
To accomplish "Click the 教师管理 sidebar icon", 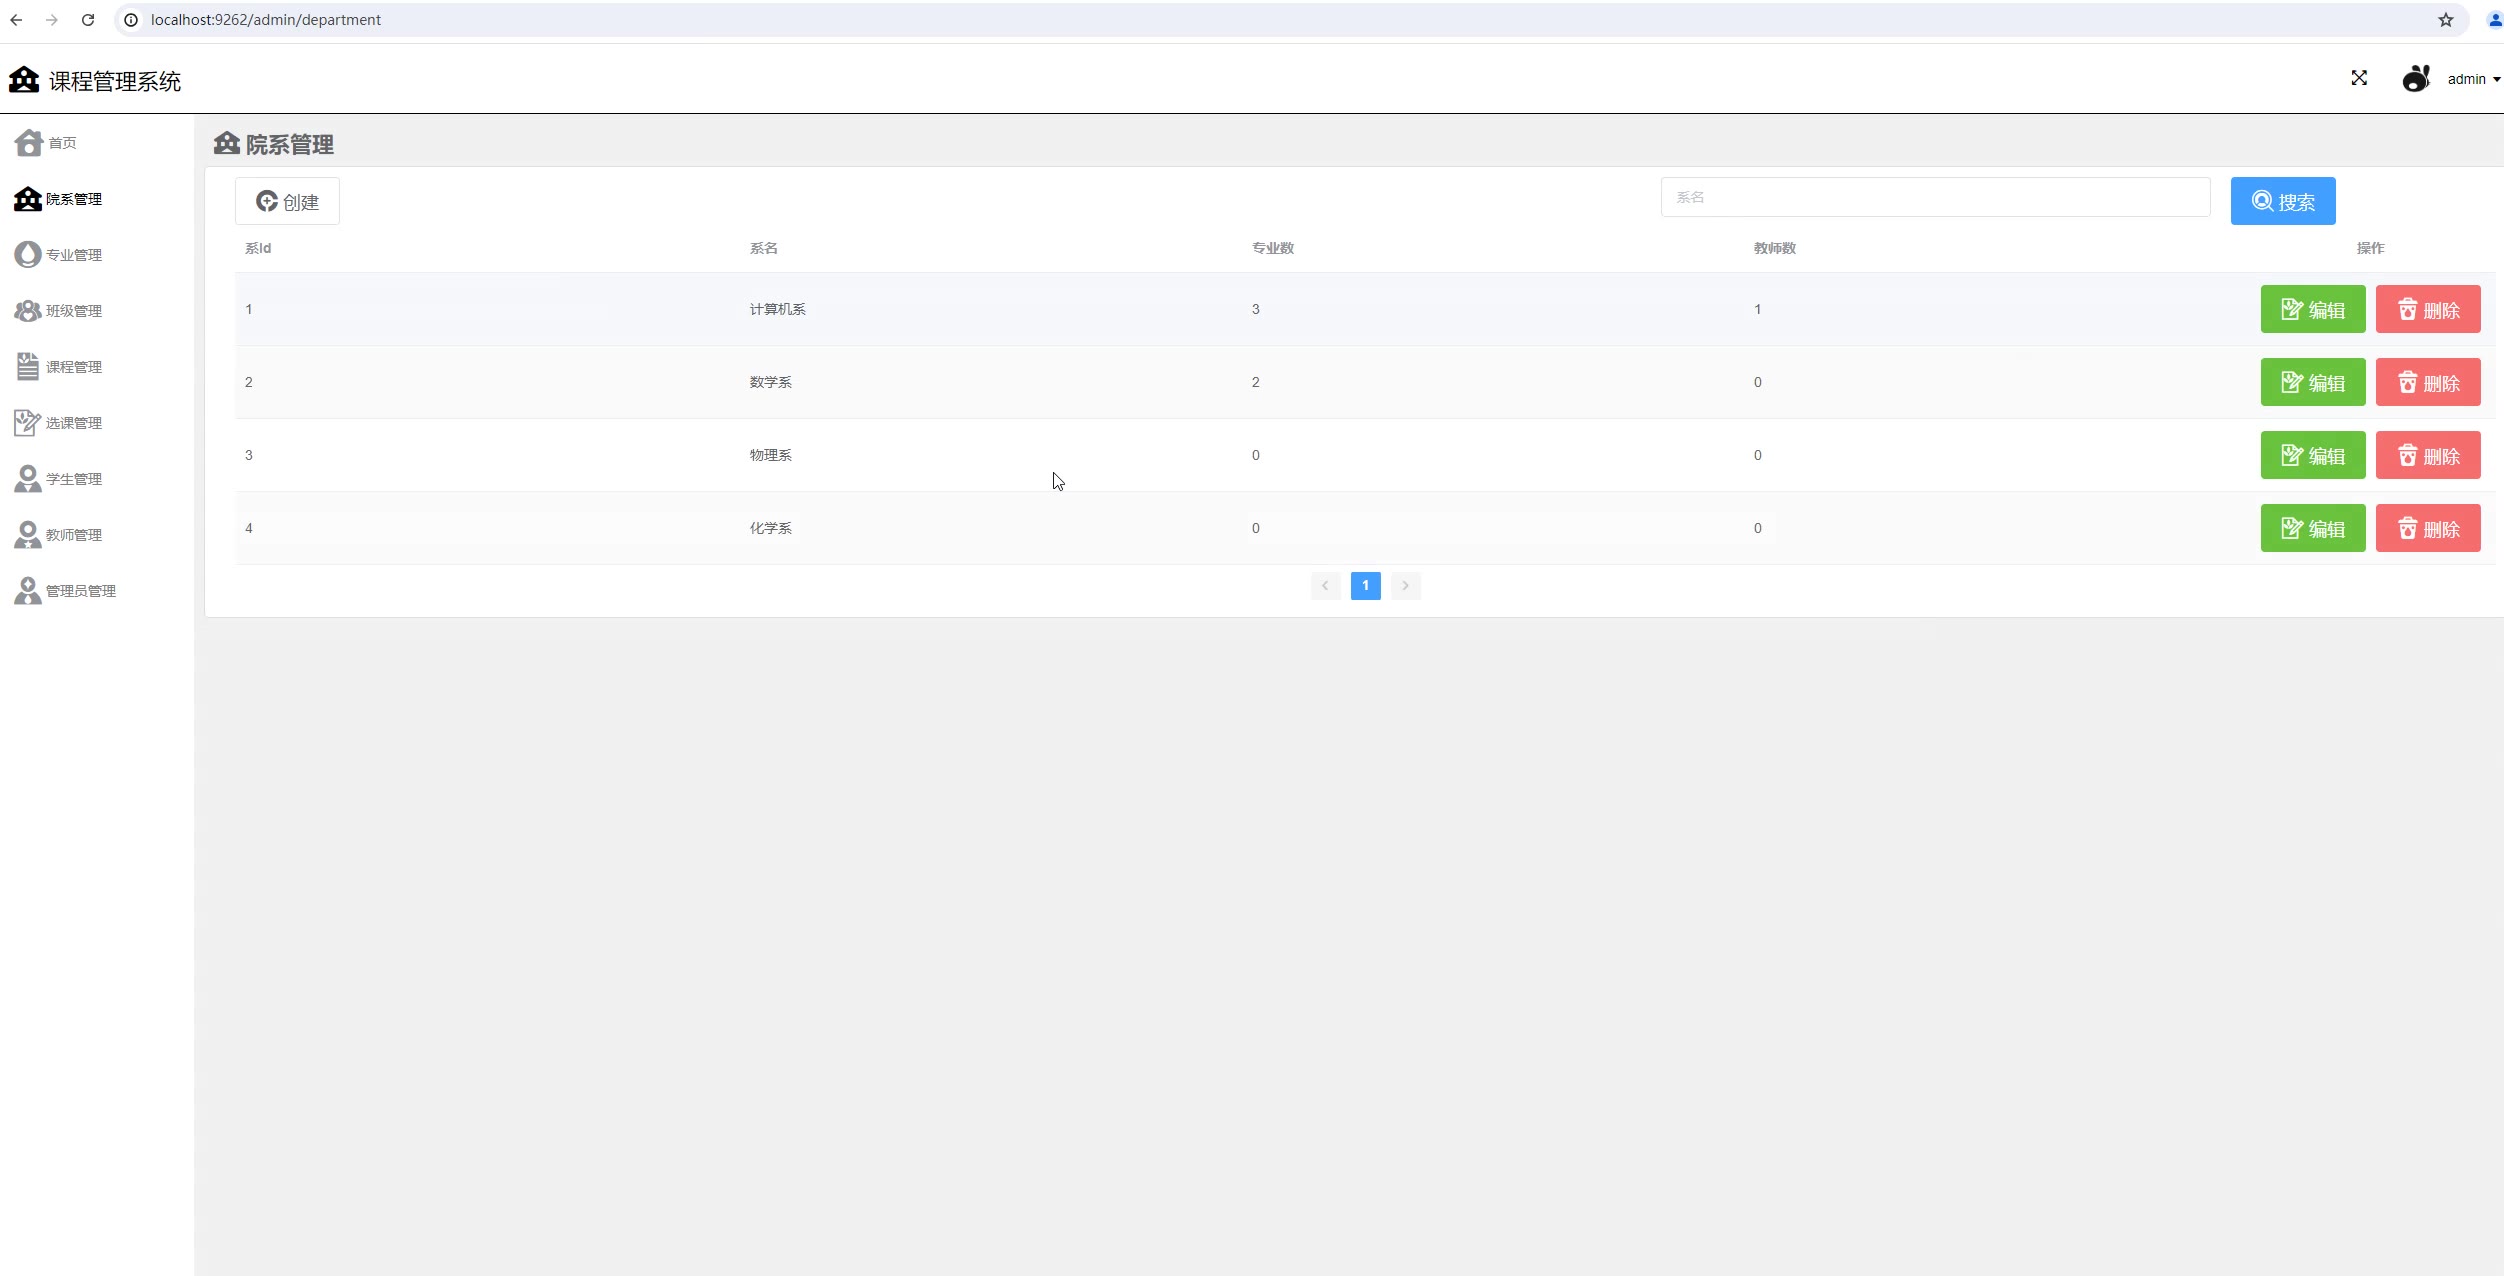I will click(x=28, y=535).
